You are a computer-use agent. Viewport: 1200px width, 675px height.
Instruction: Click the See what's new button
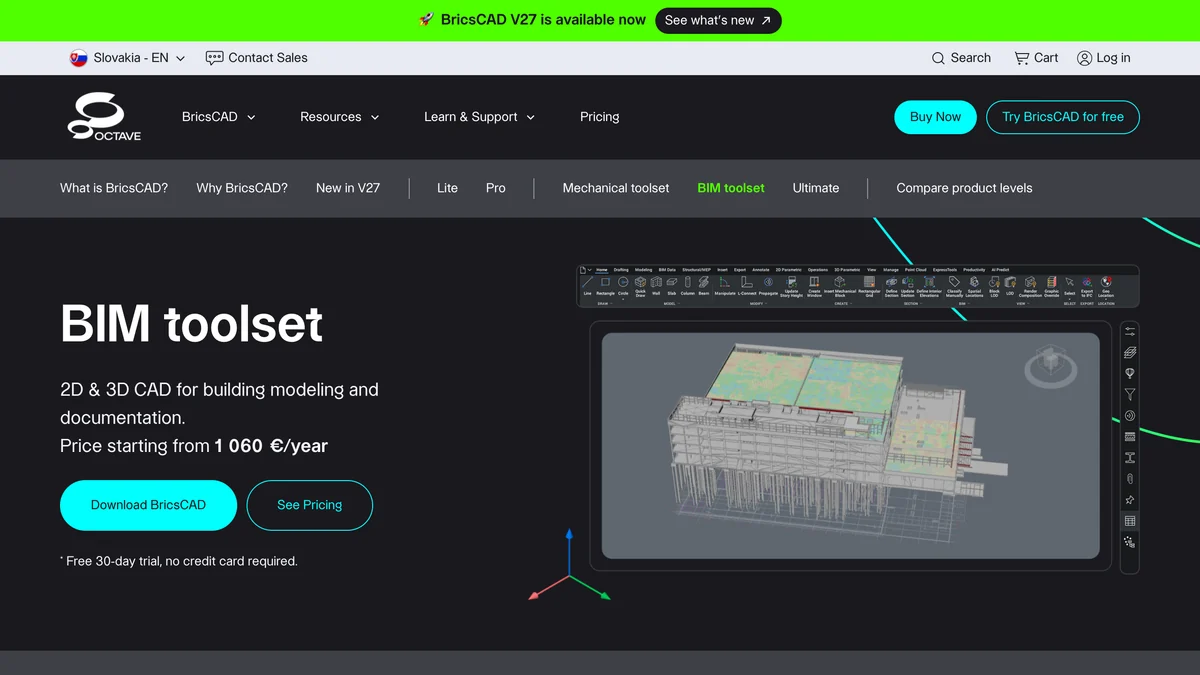click(718, 20)
